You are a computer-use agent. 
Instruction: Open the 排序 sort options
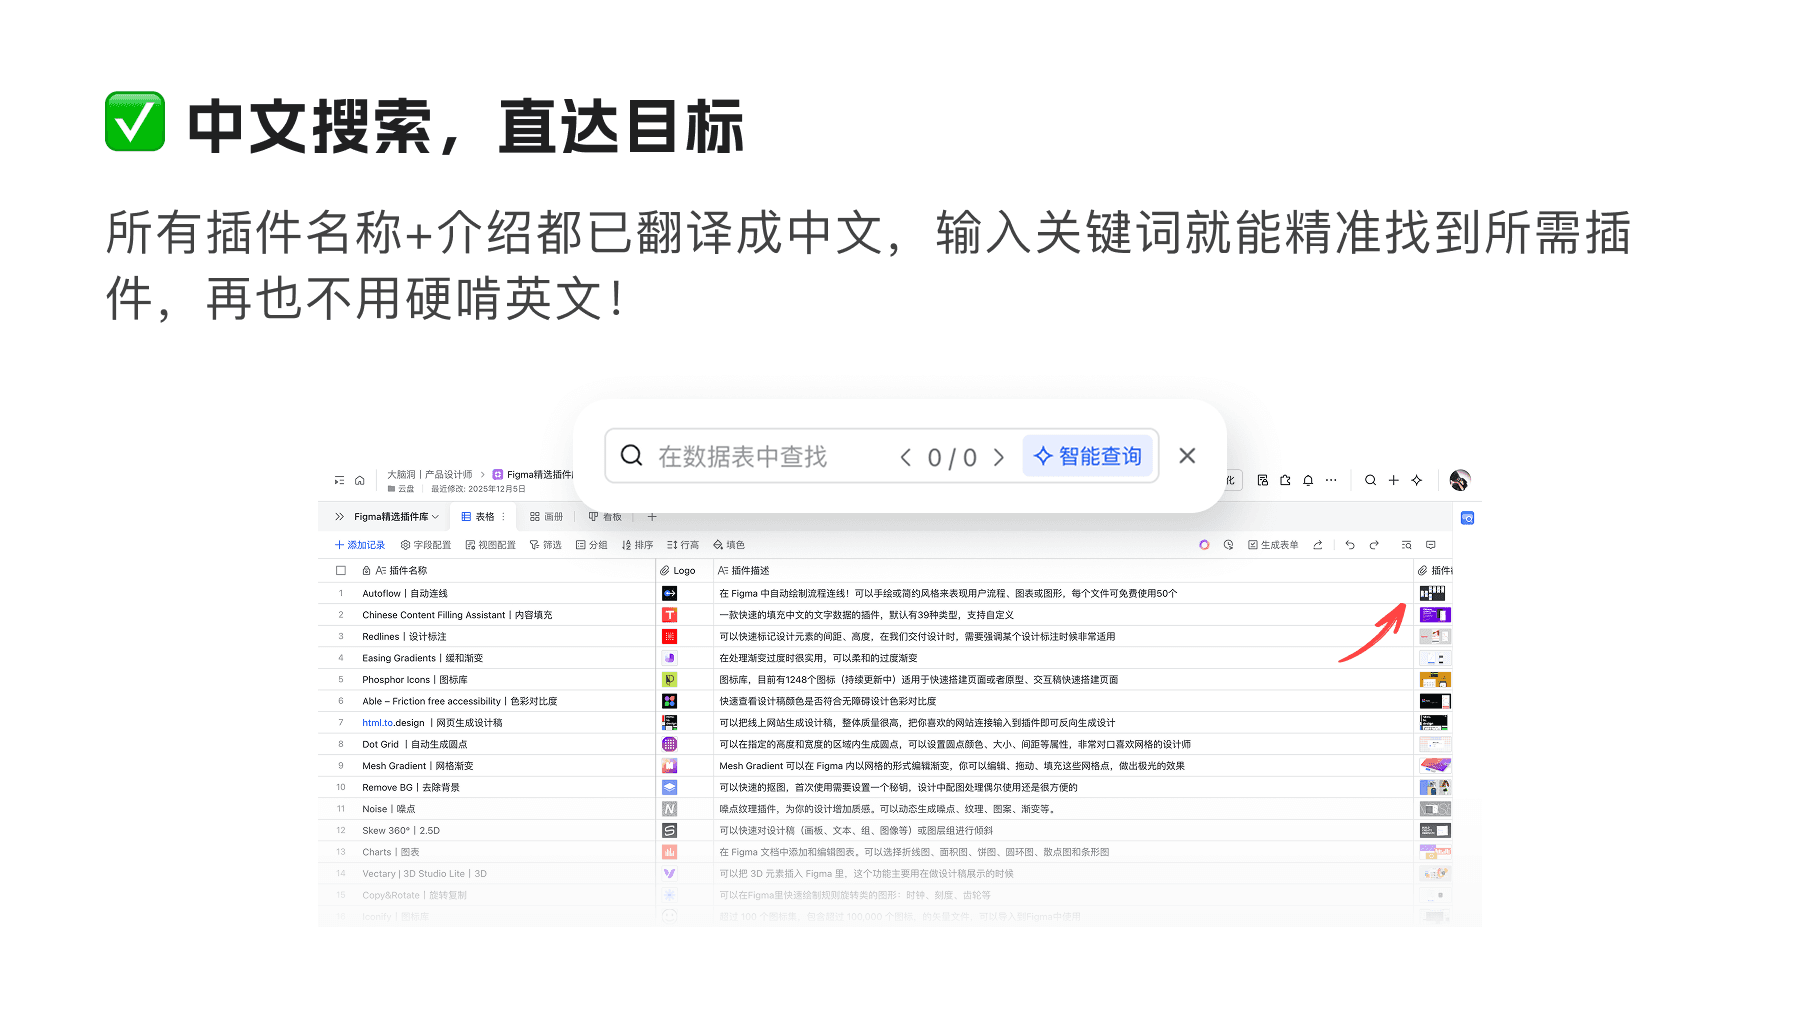click(638, 544)
